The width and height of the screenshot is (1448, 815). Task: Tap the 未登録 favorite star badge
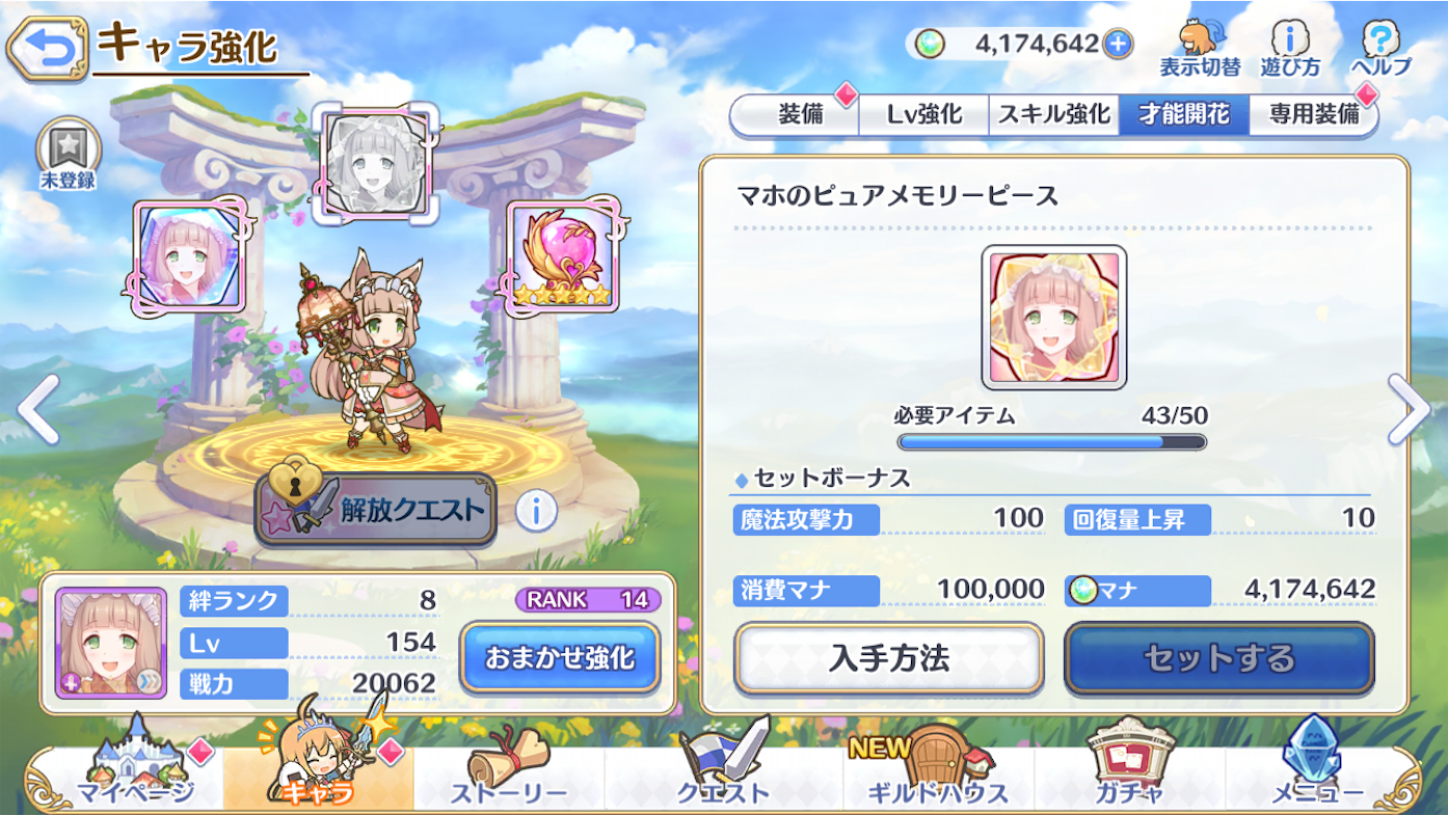[68, 156]
